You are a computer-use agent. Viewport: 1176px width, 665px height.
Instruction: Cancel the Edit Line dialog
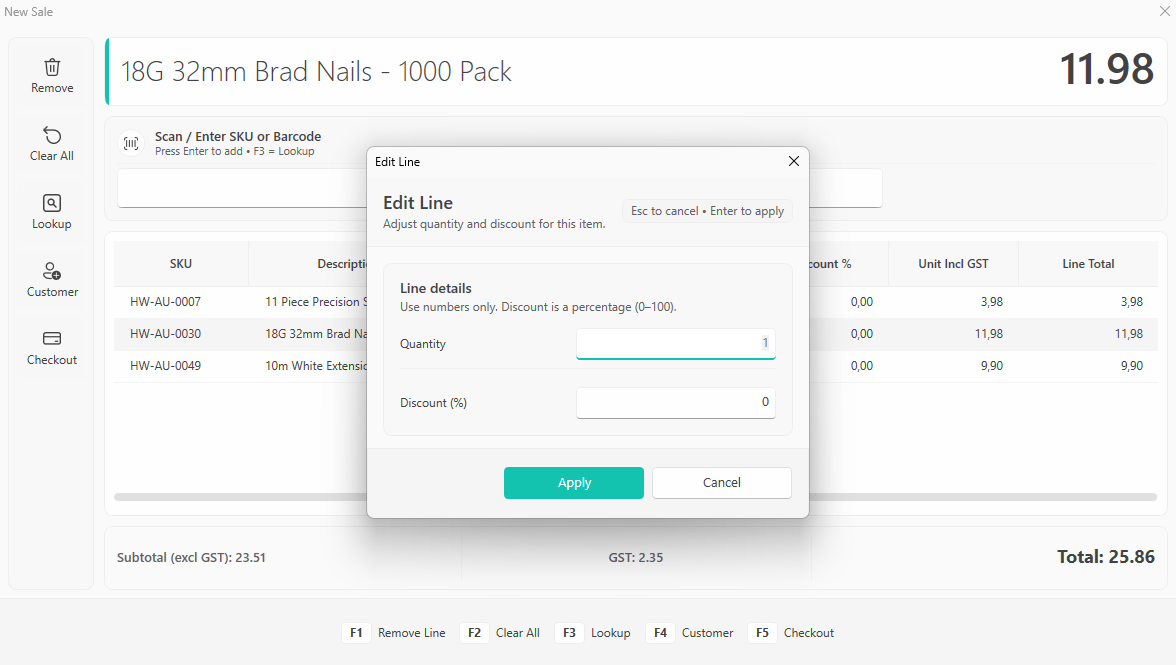click(x=722, y=483)
